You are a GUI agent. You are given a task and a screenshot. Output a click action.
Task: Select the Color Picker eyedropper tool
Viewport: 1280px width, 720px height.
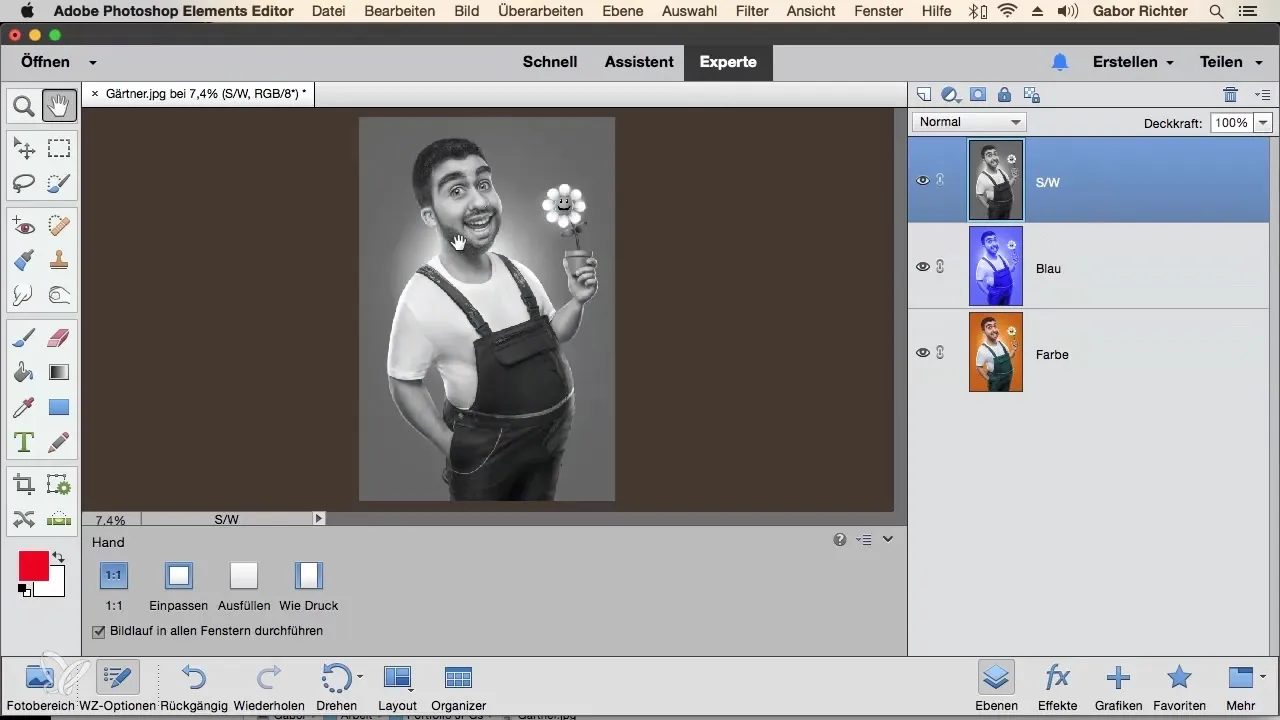(24, 407)
